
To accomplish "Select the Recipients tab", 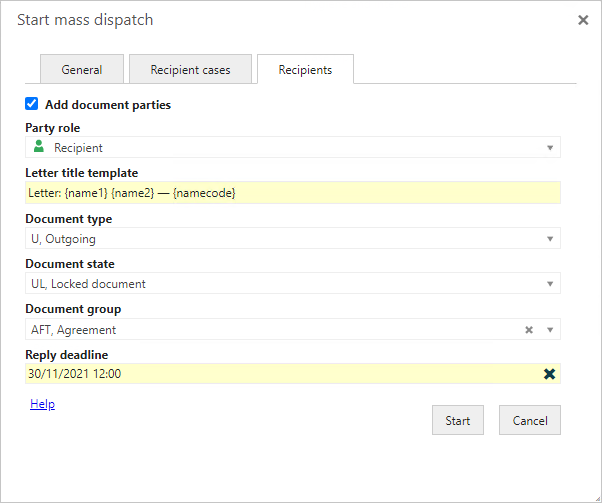I will coord(305,70).
